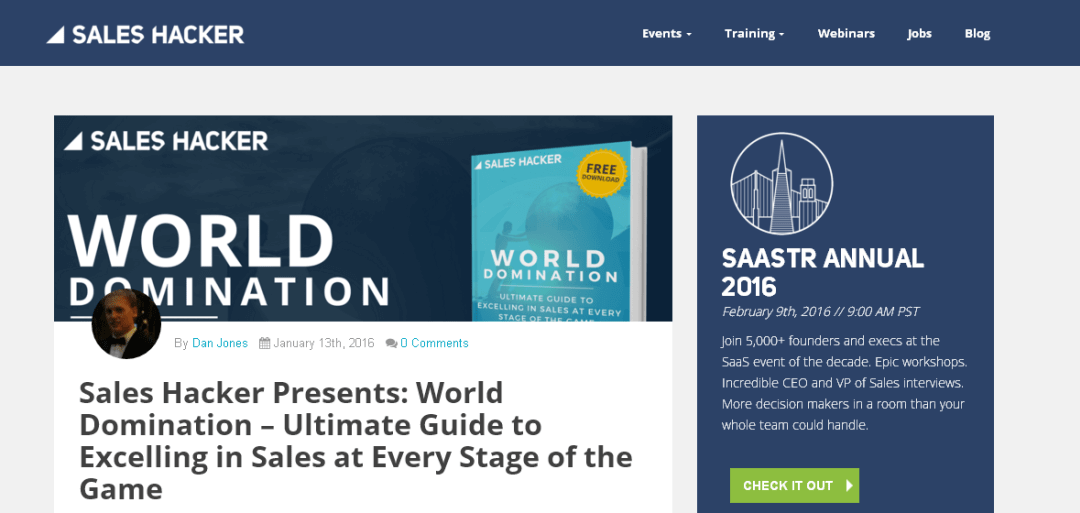Open the SaaStr Annual 2016 heading
Screen dimensions: 1080x513
point(822,272)
